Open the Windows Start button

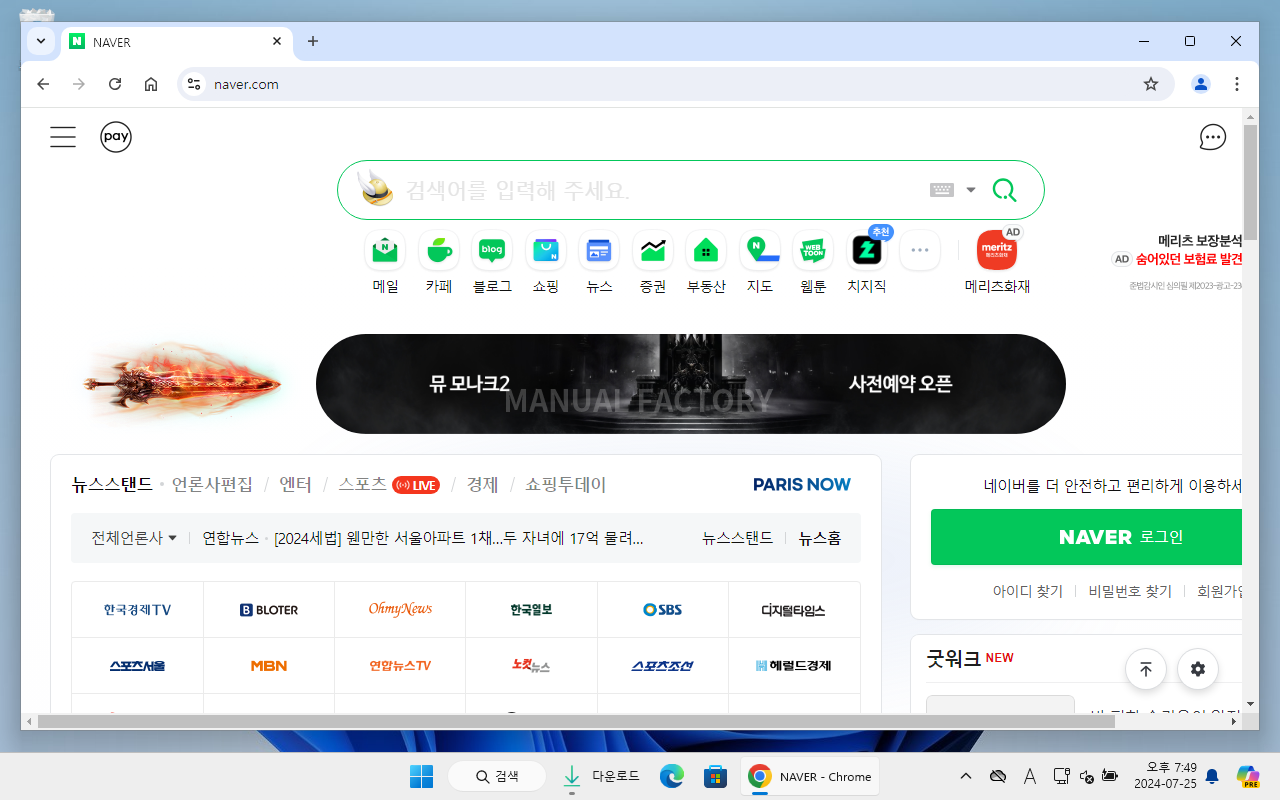click(421, 776)
